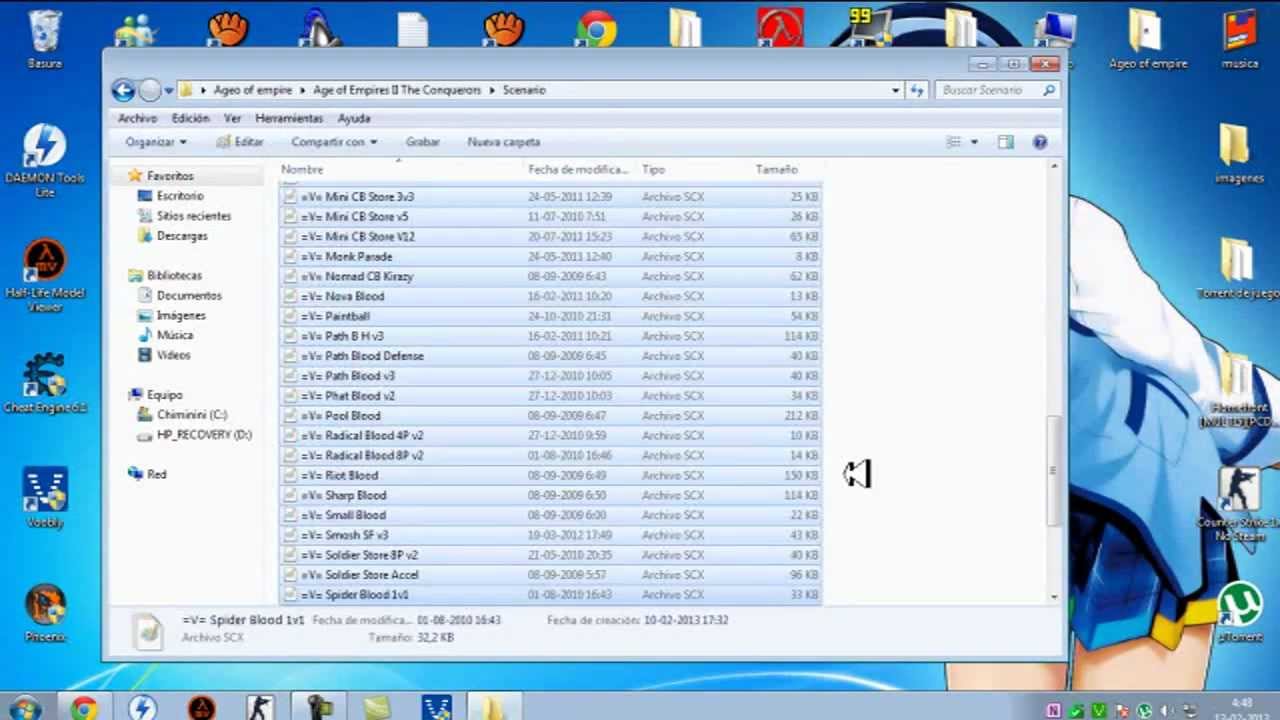Select the '=V= Spider Blood 1v1' file
Viewport: 1280px width, 720px height.
551,595
